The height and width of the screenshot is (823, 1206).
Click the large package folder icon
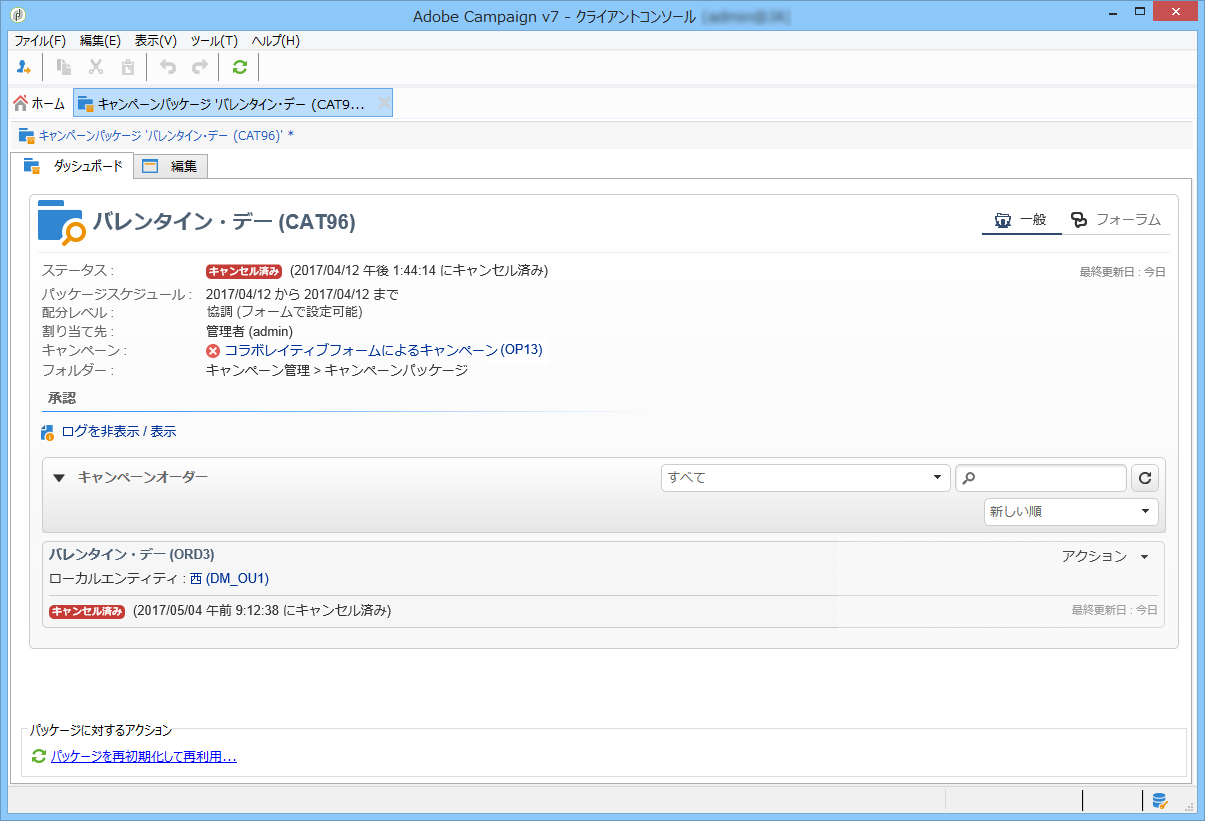[61, 222]
